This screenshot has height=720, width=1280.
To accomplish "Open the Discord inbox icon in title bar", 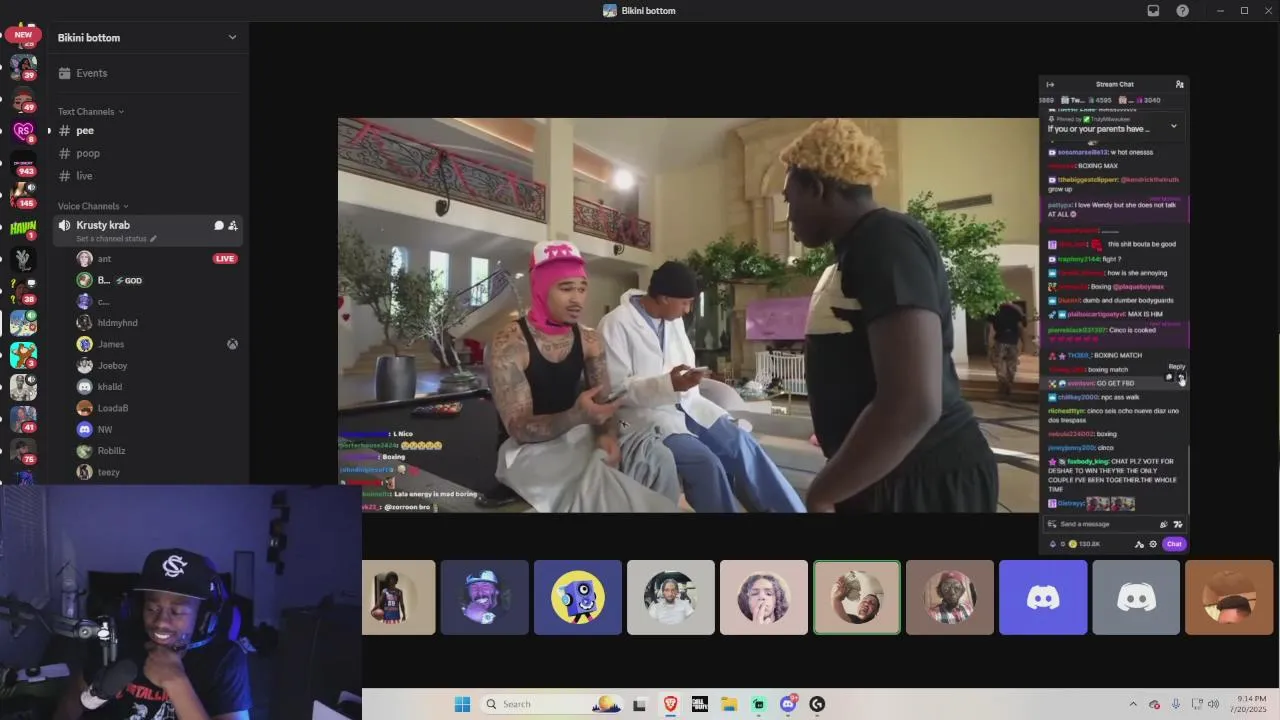I will (x=1153, y=11).
